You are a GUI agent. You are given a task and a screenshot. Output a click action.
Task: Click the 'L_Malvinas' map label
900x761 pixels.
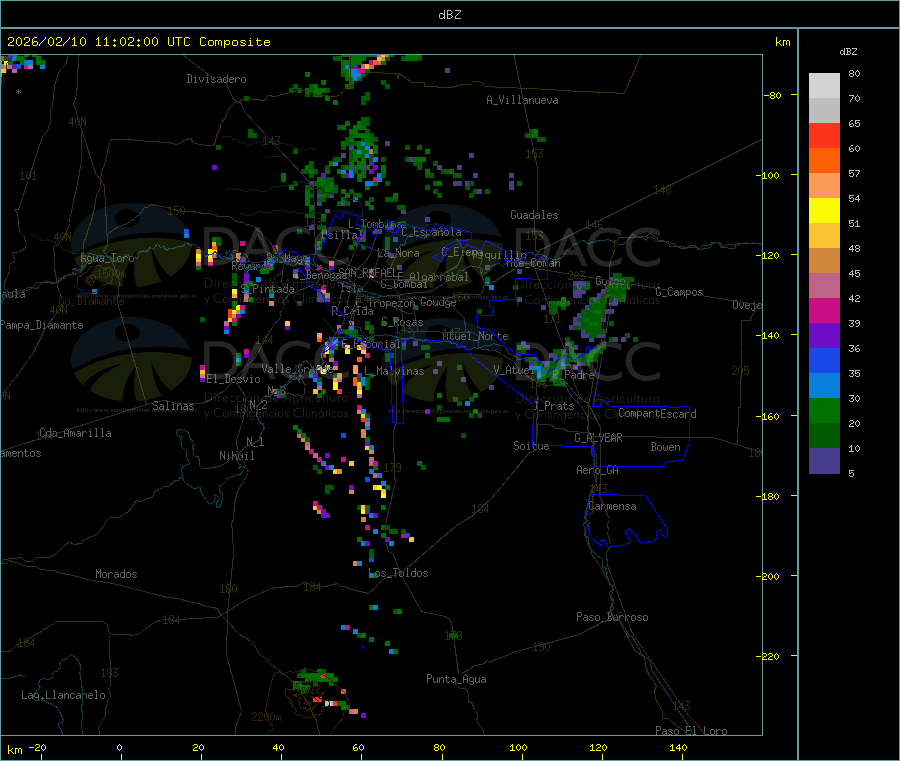tap(394, 371)
